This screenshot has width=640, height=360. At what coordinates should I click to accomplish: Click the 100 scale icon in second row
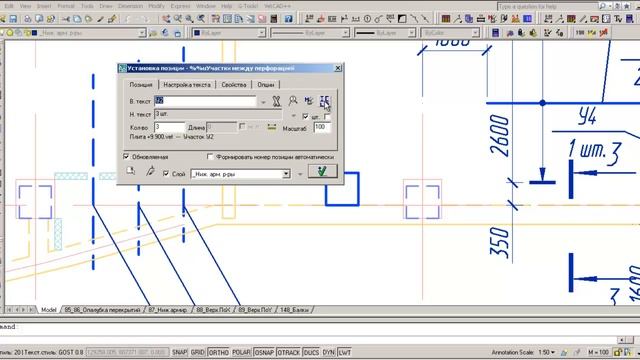[x=580, y=33]
